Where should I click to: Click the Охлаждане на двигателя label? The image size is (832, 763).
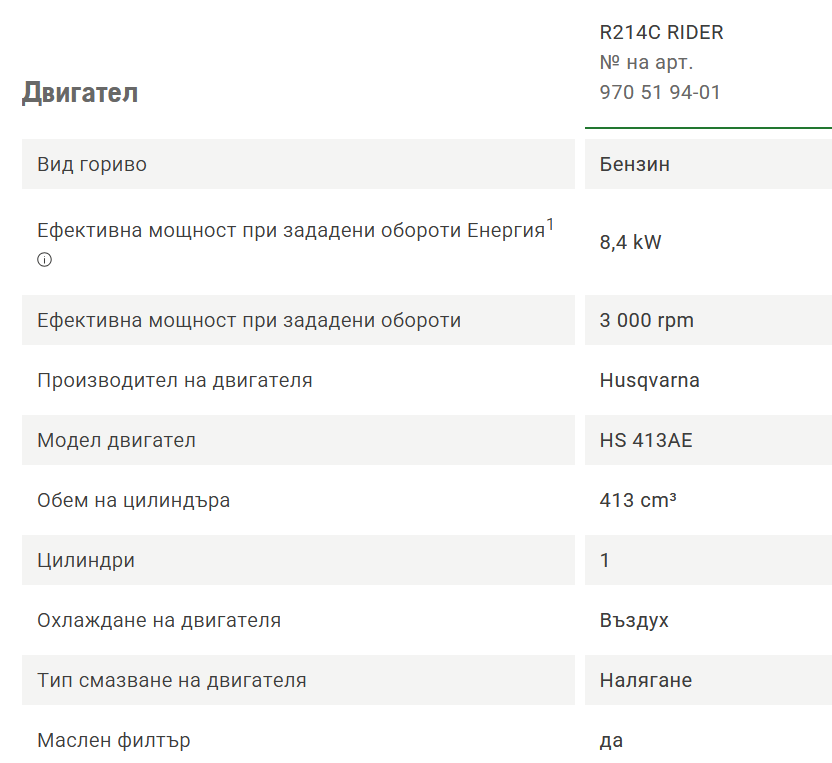(159, 620)
